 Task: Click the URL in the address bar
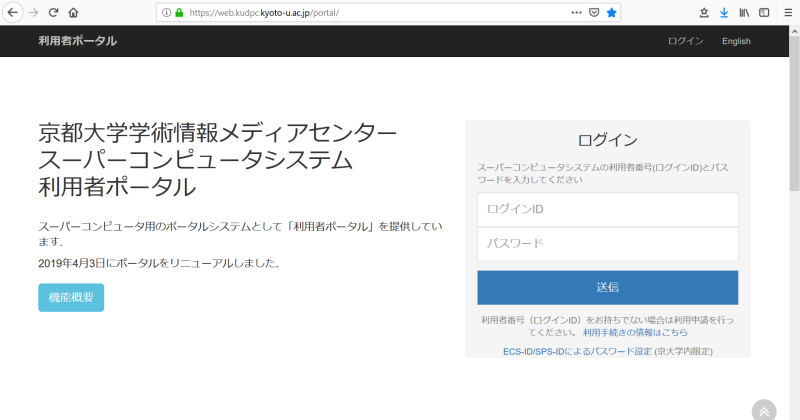coord(264,13)
